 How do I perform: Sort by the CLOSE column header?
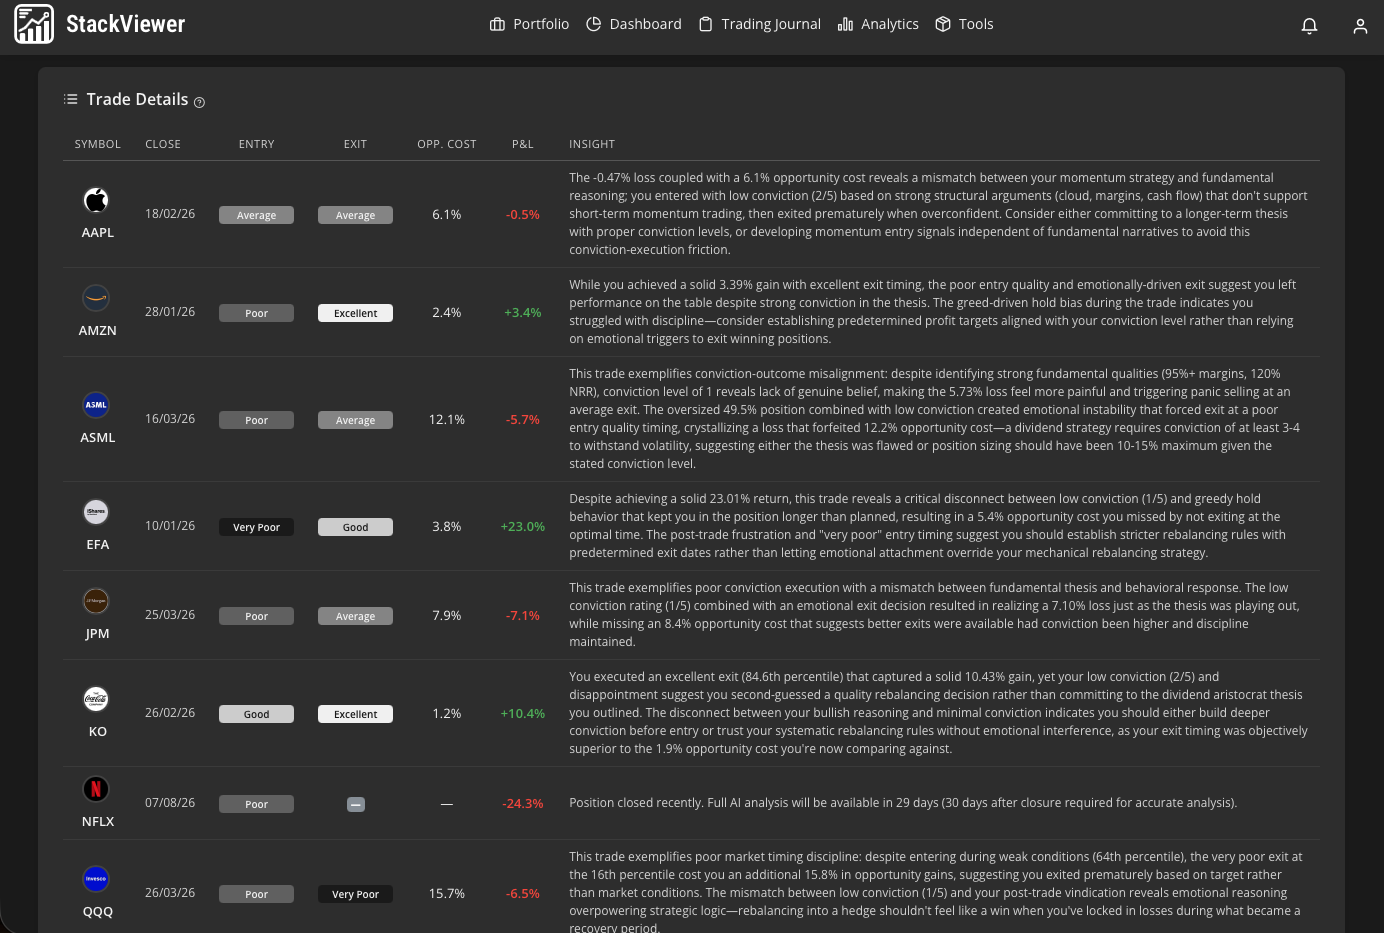tap(163, 144)
